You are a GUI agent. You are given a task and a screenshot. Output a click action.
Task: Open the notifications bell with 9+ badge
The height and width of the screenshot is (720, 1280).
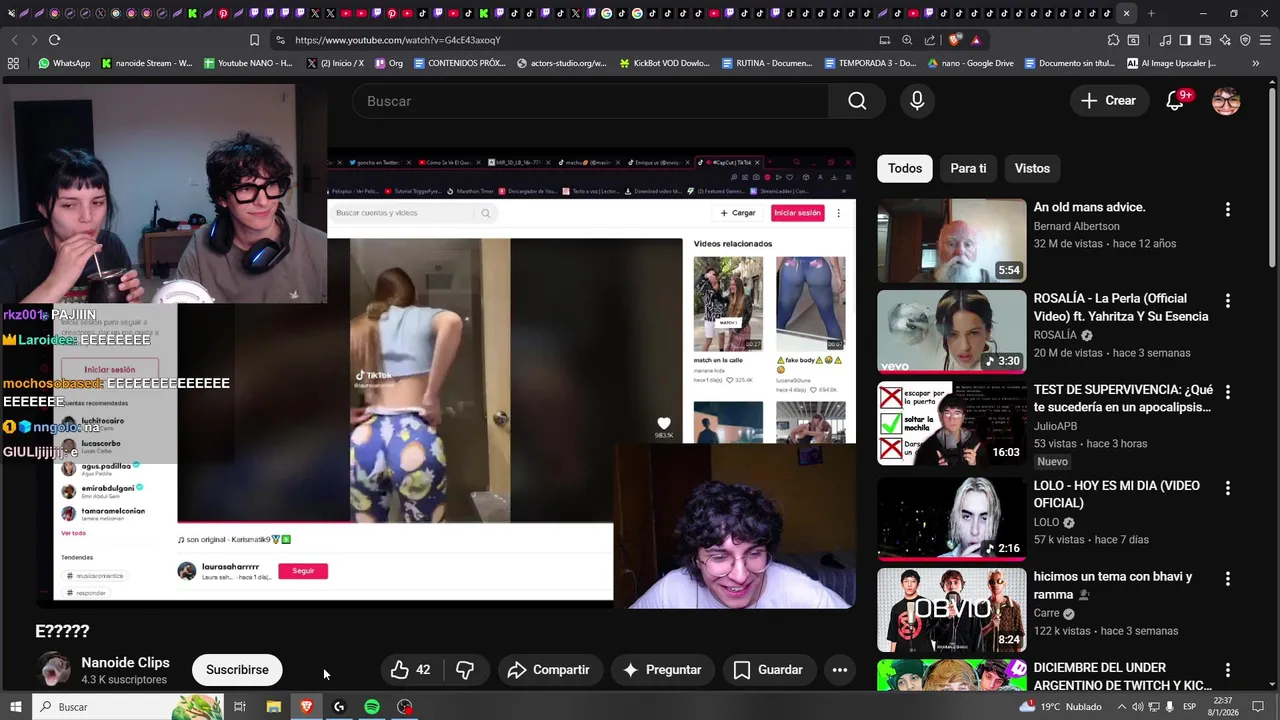1176,101
